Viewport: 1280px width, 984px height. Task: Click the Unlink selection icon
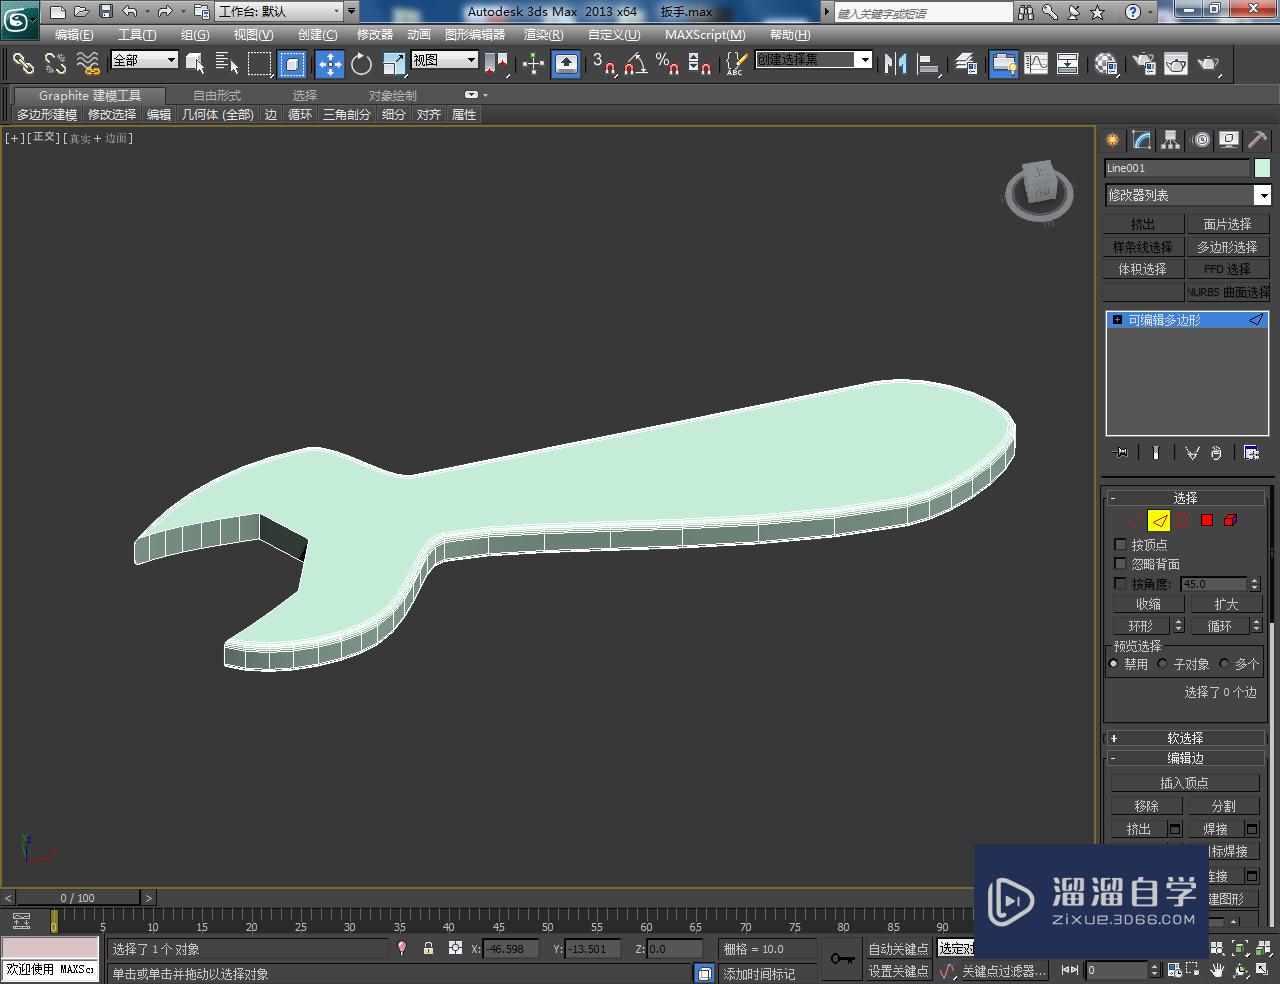(55, 64)
